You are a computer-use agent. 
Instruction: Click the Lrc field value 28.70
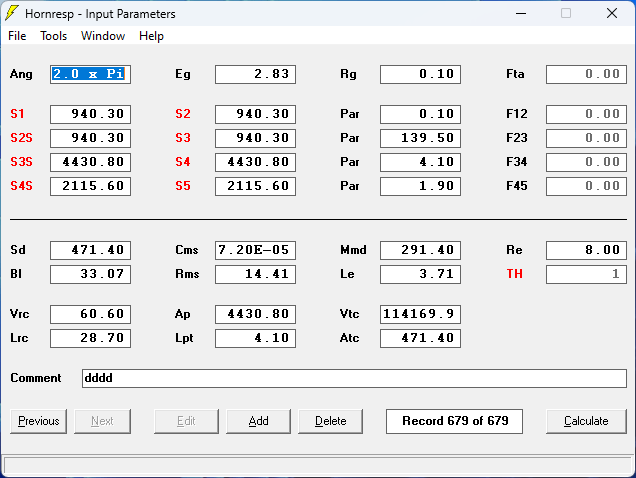(x=90, y=338)
